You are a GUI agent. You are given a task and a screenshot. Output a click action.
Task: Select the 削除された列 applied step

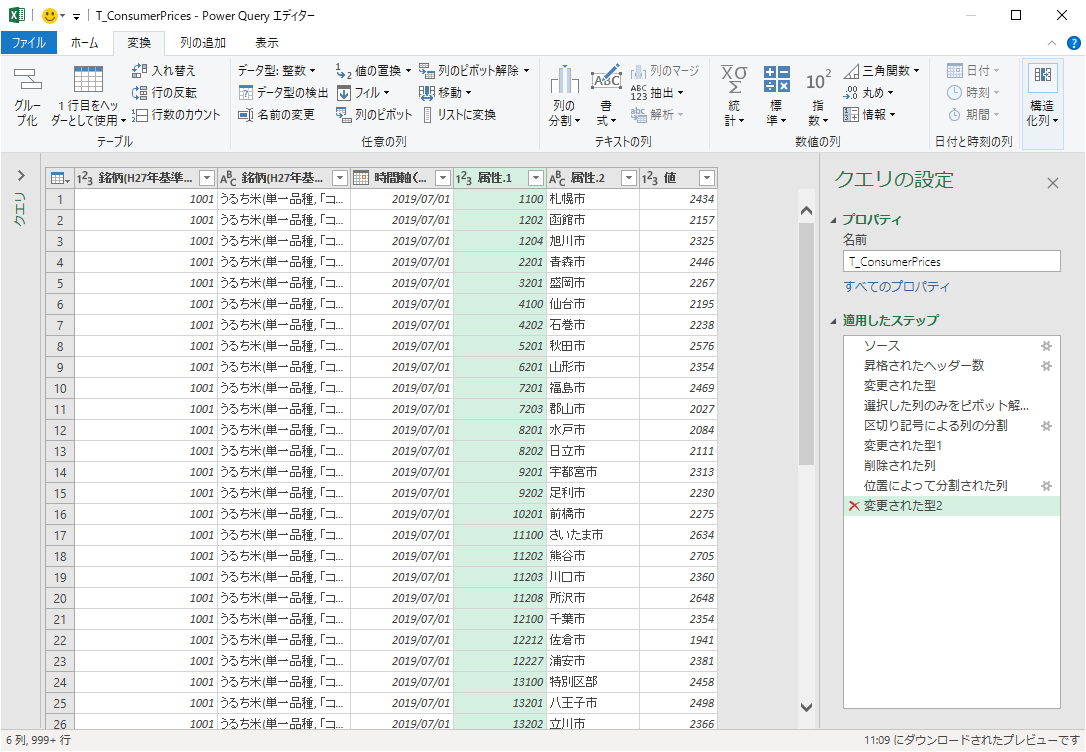[899, 466]
